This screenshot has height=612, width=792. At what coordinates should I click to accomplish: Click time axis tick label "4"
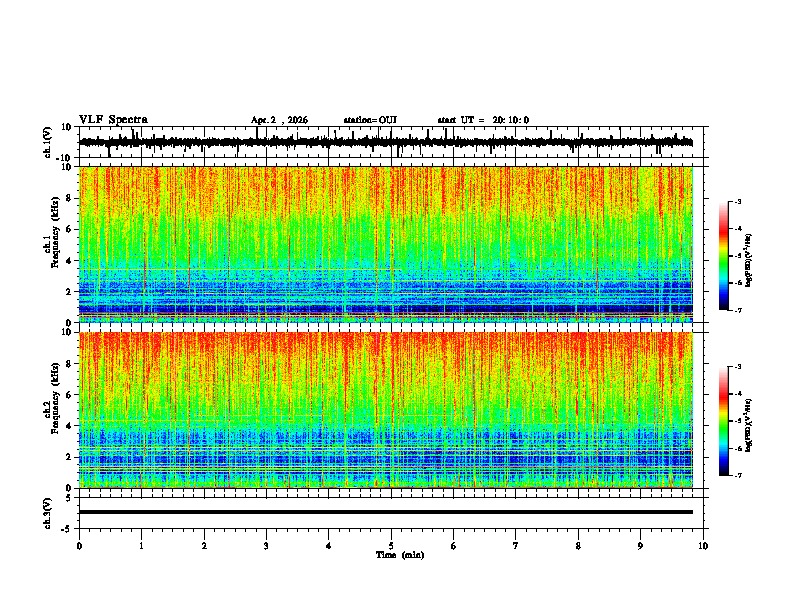point(329,546)
